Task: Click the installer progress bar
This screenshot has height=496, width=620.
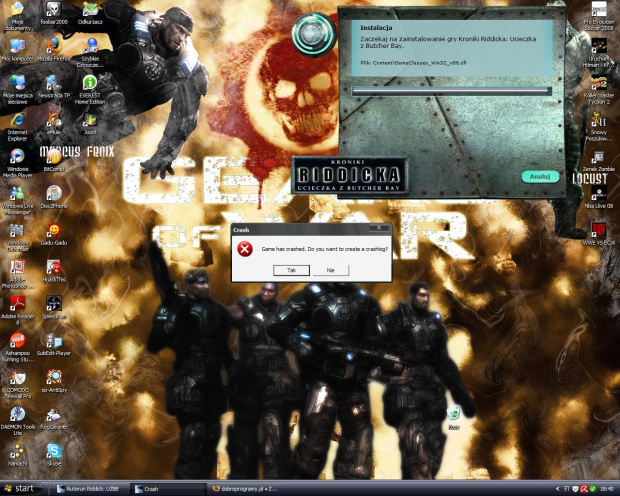Action: coord(452,91)
